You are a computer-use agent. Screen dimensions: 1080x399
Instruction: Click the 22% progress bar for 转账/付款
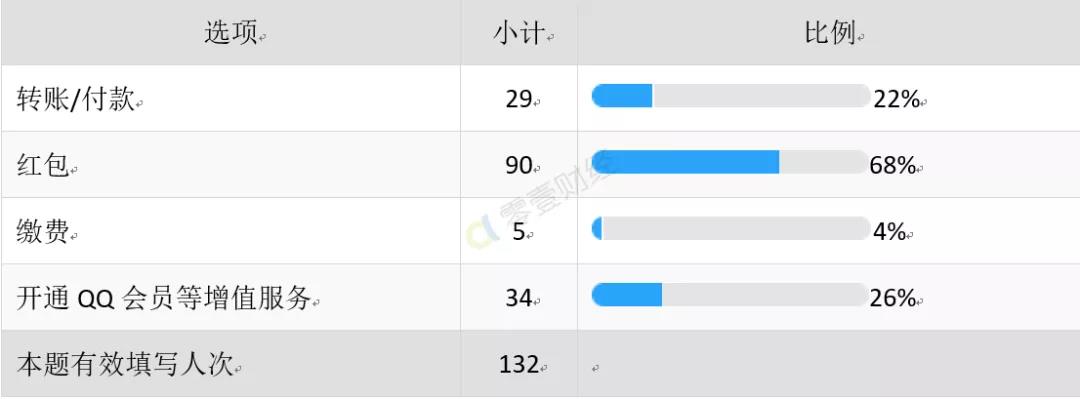point(731,96)
